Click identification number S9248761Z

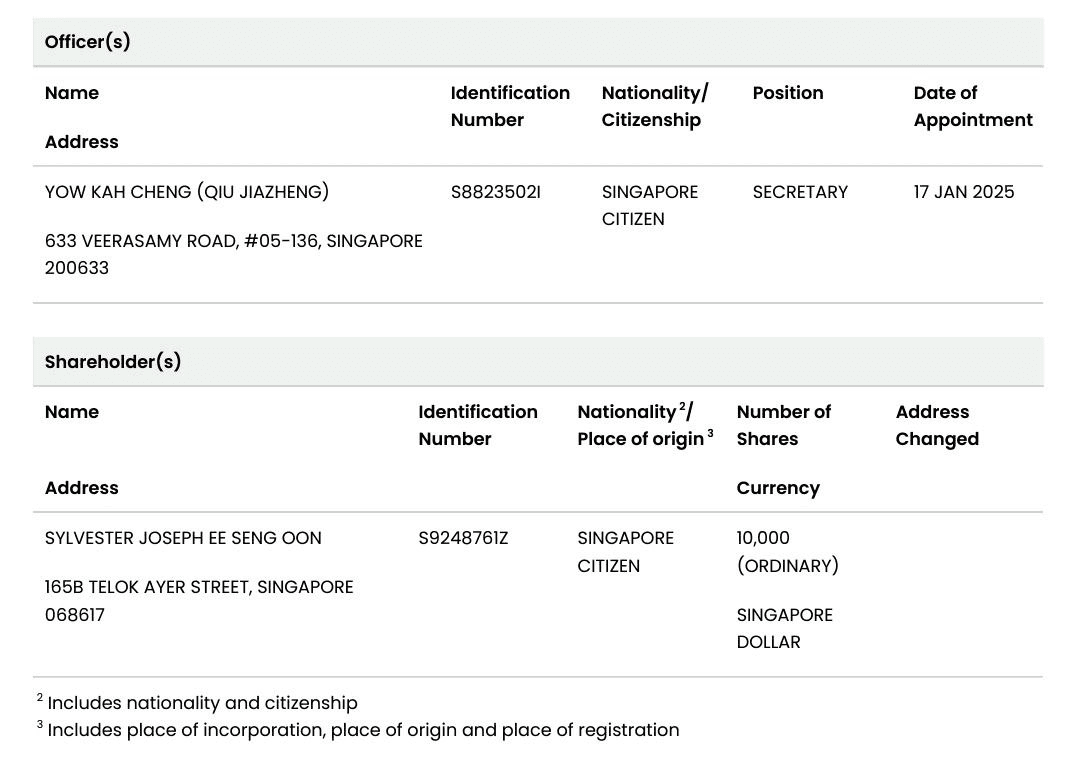(x=463, y=538)
